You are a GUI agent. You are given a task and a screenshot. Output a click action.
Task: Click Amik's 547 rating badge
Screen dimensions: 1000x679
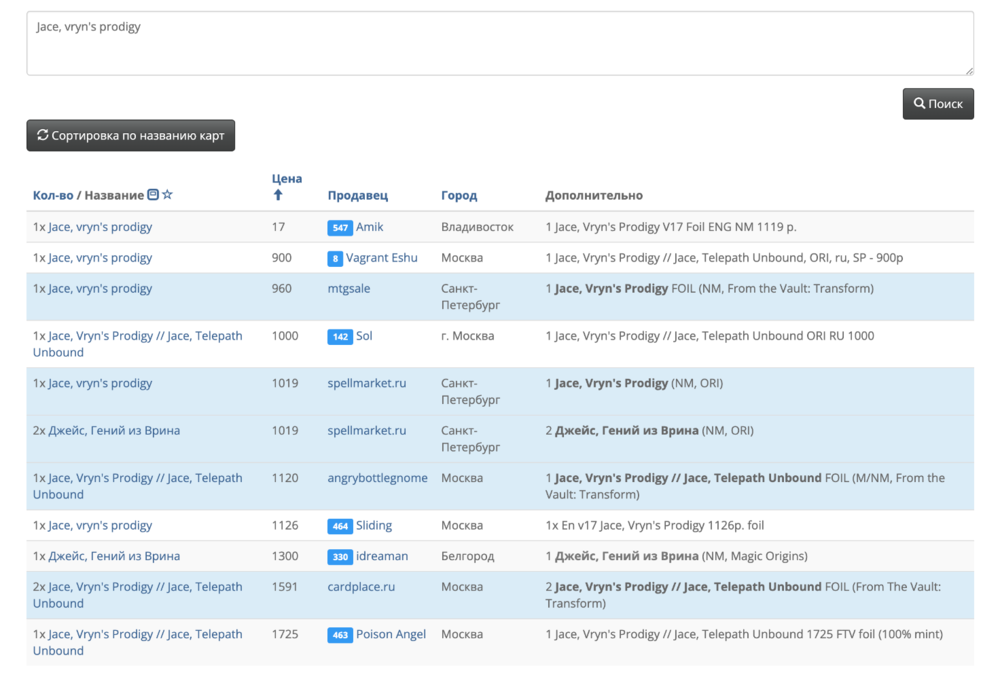[x=340, y=228]
